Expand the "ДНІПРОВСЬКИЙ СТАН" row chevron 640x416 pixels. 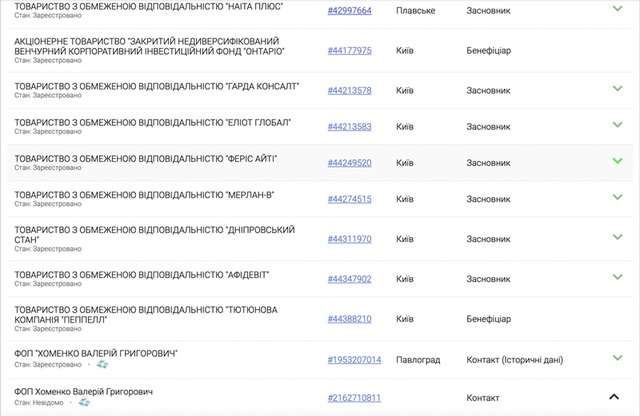point(617,238)
